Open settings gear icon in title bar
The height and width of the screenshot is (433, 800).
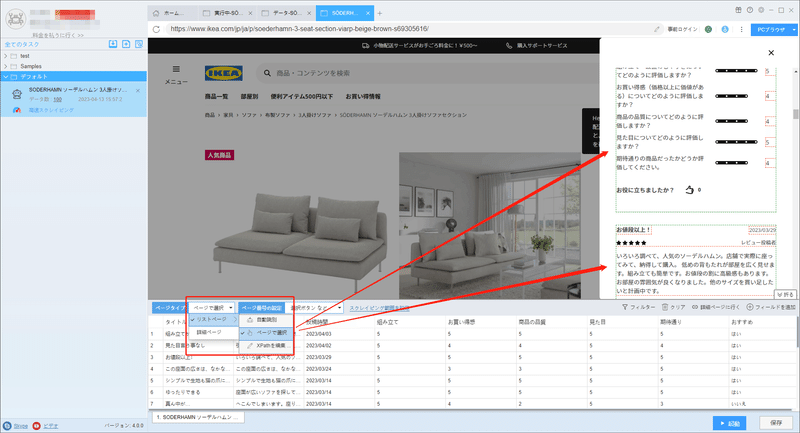pyautogui.click(x=761, y=10)
